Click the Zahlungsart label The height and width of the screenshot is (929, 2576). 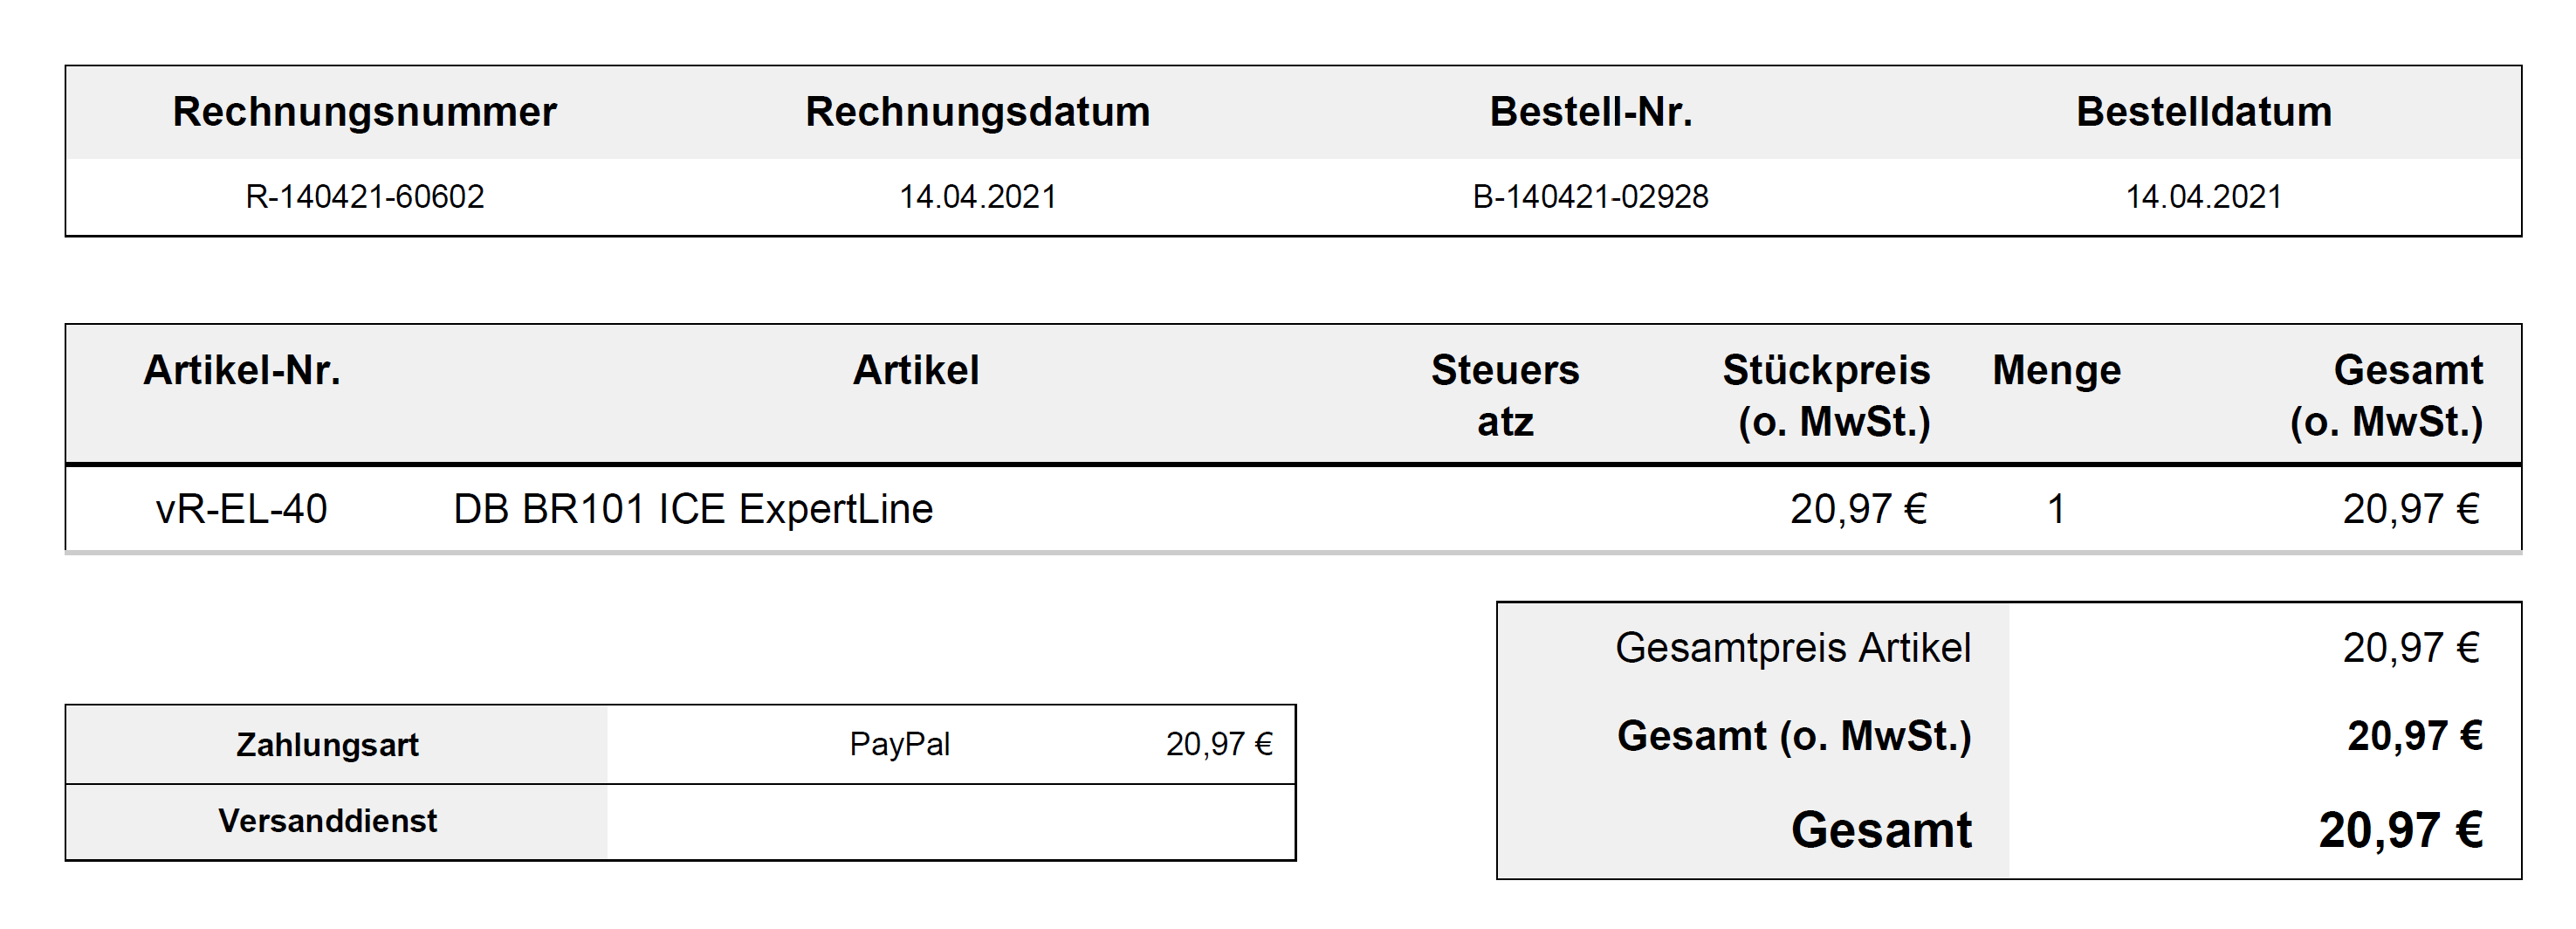[327, 745]
